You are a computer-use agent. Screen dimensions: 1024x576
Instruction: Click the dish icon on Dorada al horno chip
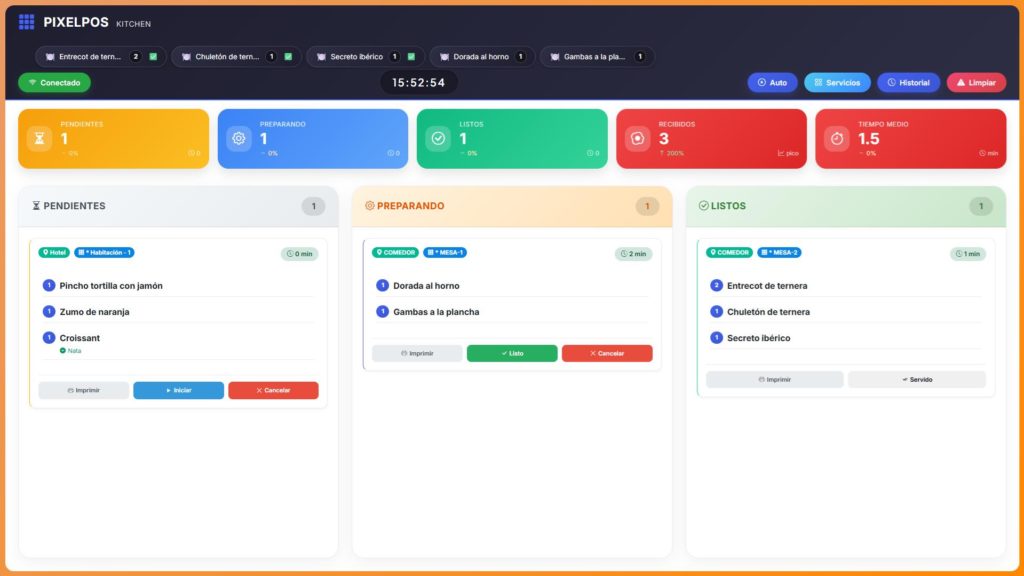pos(444,57)
